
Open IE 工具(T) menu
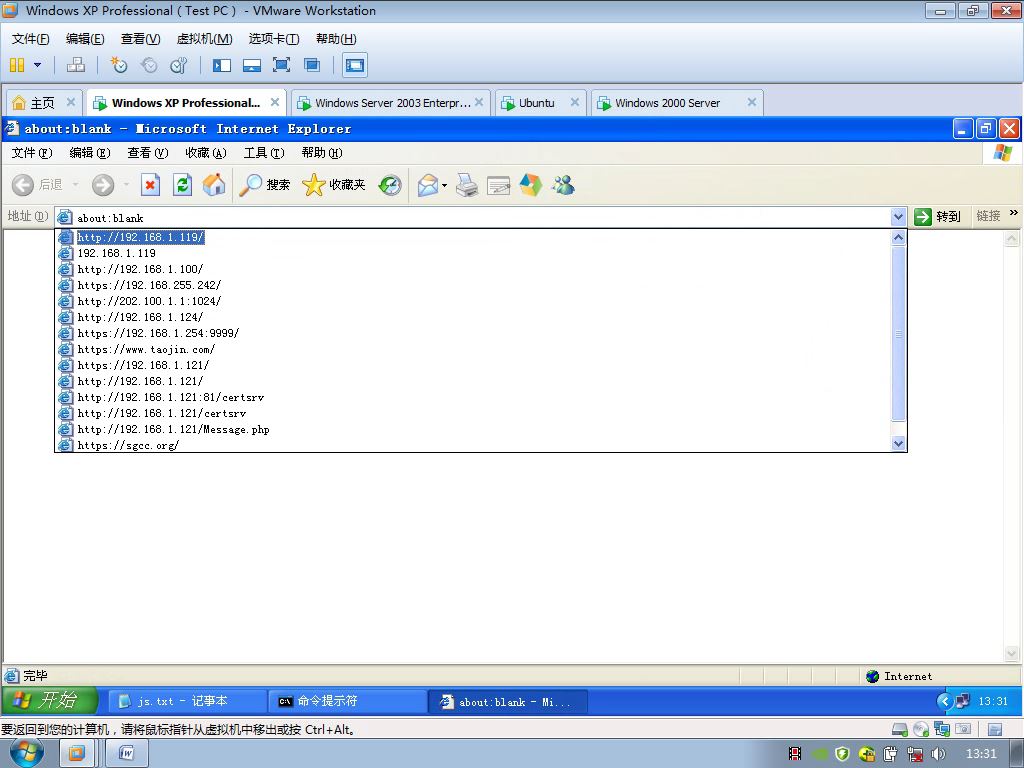264,153
